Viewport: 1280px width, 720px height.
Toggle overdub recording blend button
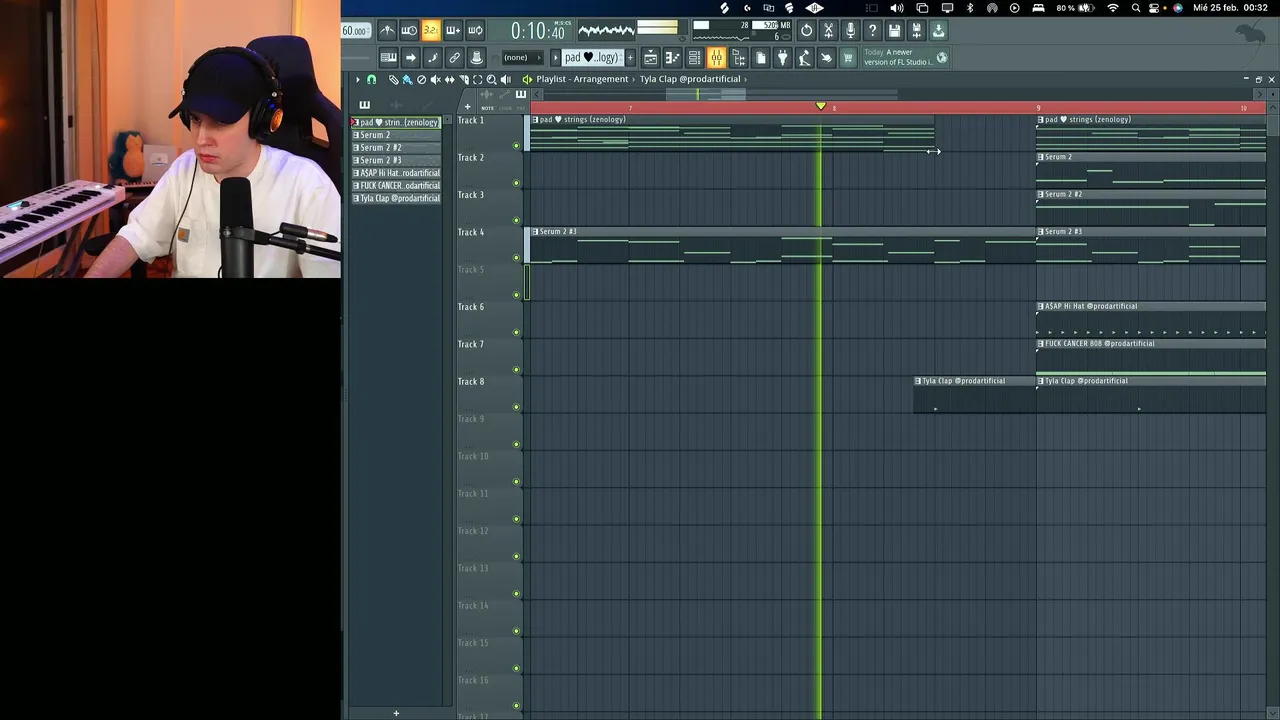pyautogui.click(x=452, y=30)
